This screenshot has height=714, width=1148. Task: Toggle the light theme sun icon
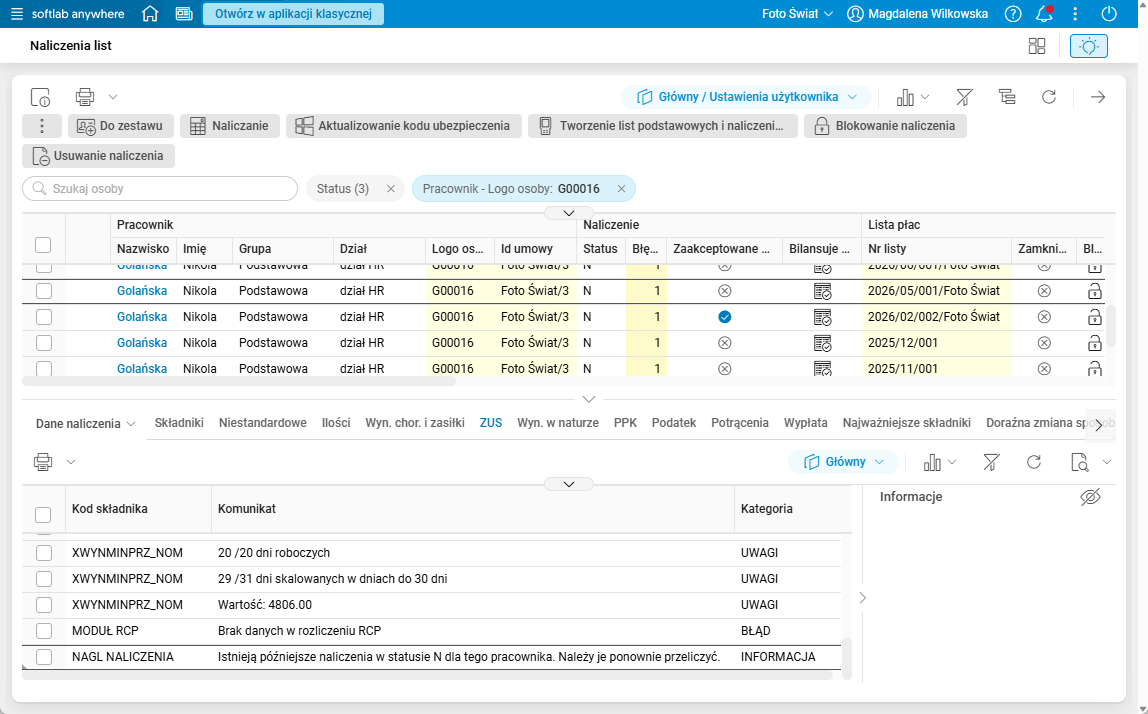[x=1089, y=46]
